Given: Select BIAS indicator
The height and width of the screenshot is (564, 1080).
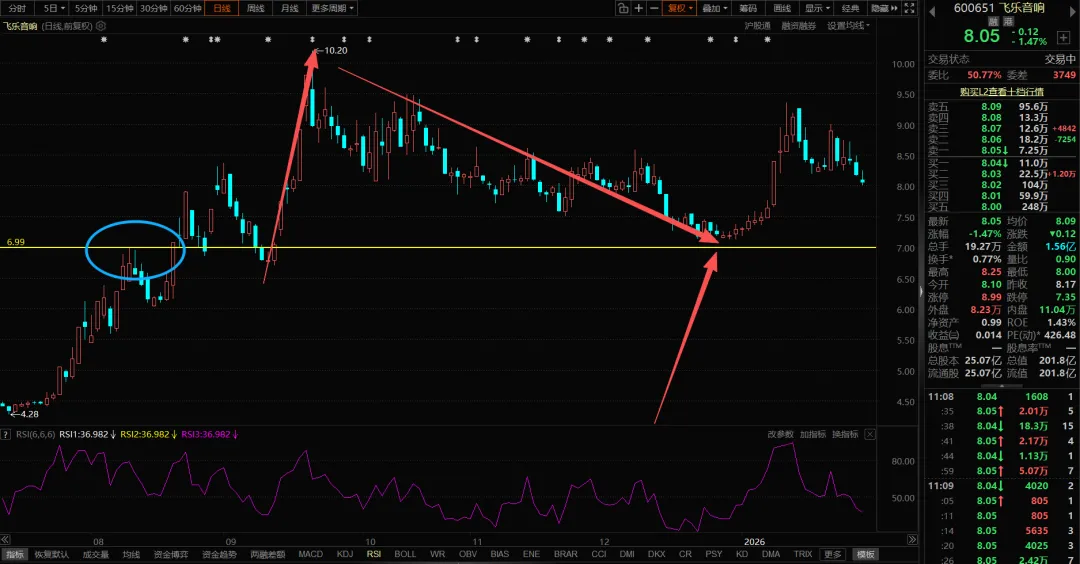Looking at the screenshot, I should coord(499,554).
